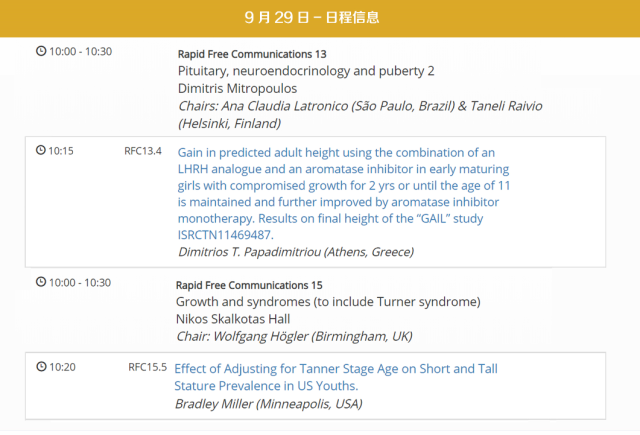Viewport: 640px width, 435px height.
Task: Click the RFC13.4 session code
Action: [143, 151]
